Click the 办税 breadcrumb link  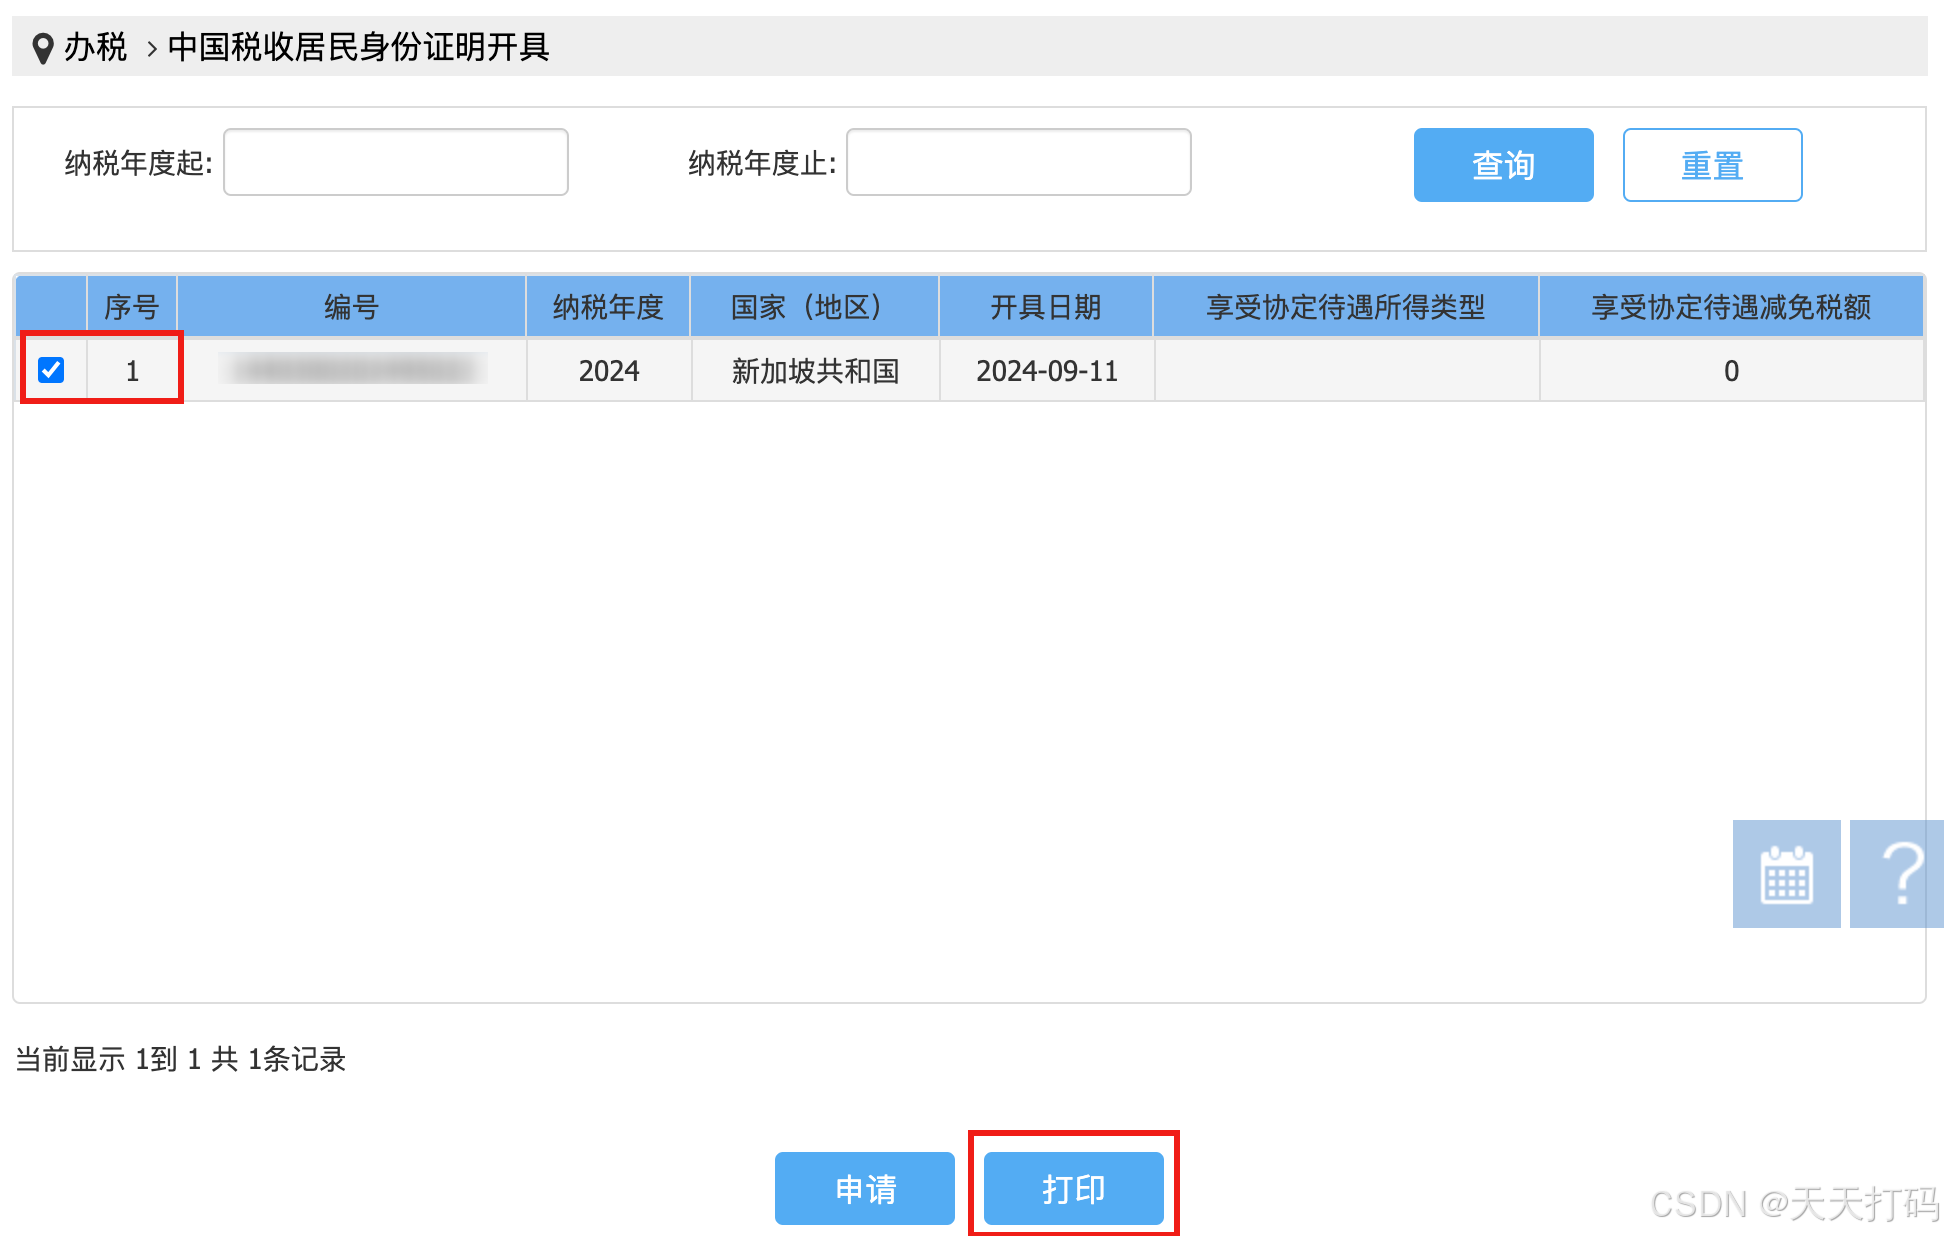[x=96, y=47]
